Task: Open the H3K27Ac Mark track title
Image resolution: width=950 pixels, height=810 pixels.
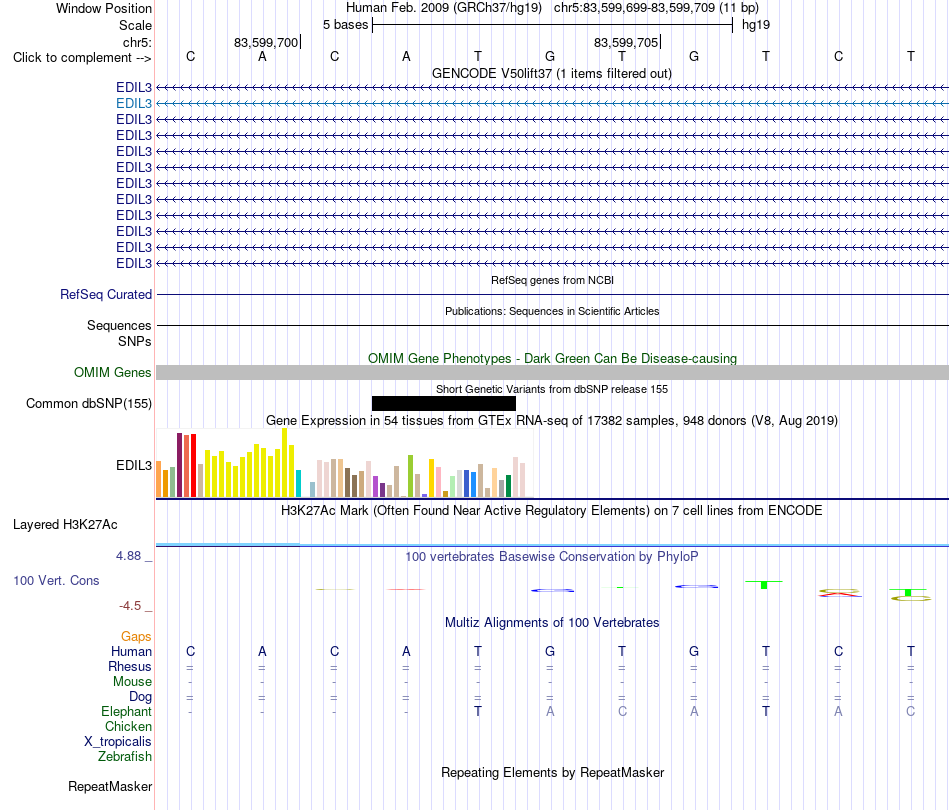Action: click(552, 510)
